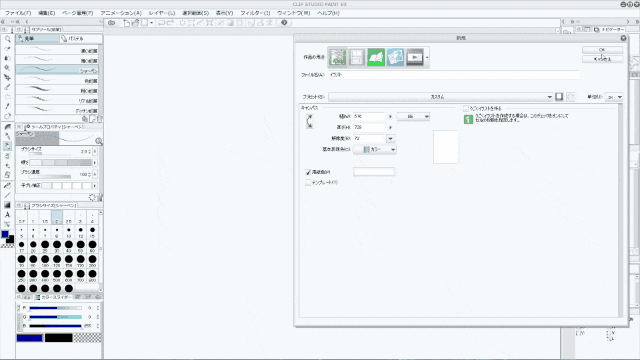Switch to the Pastel sub tool tab
Screen dimensions: 640x360
point(80,38)
